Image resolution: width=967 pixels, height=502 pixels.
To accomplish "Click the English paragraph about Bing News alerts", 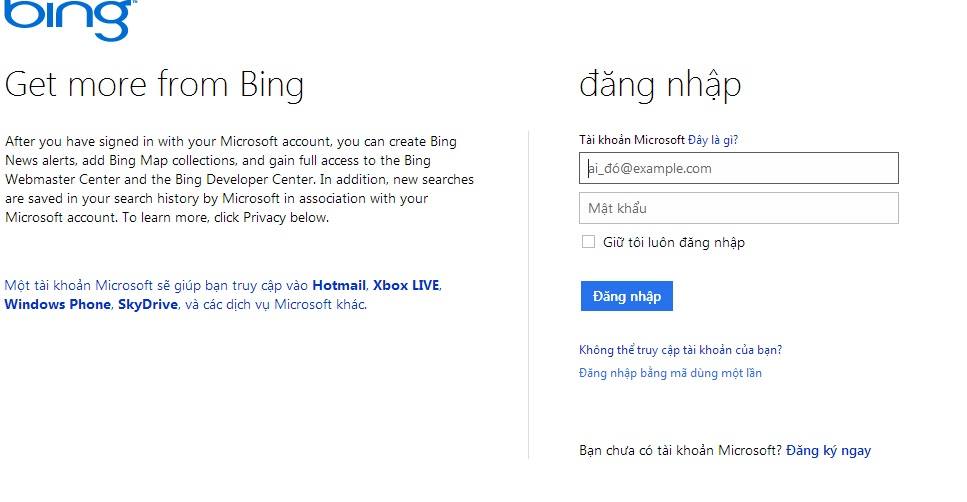I will (x=239, y=179).
